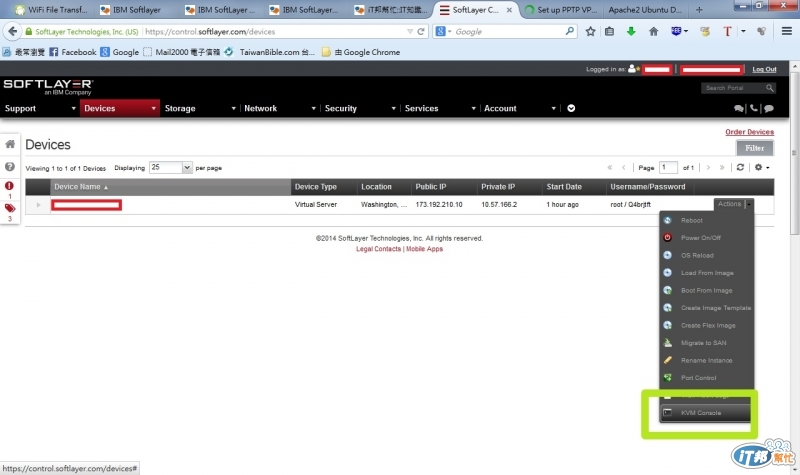Change the per page display count dropdown
Screen dimensions: 800x475
170,167
